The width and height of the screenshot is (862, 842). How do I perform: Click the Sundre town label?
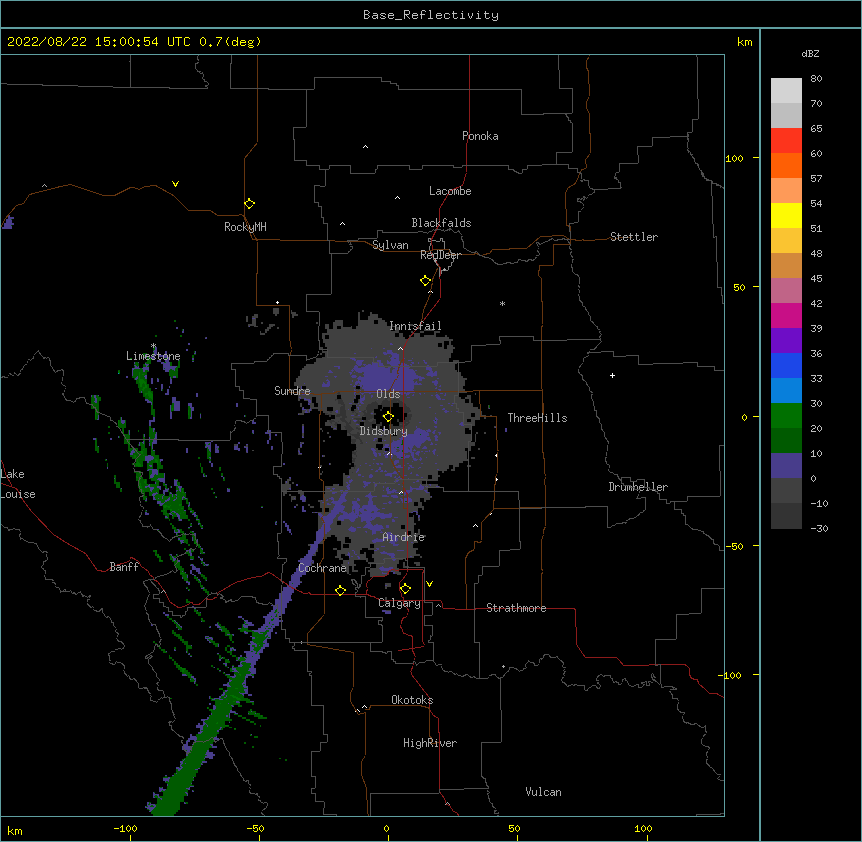pyautogui.click(x=292, y=391)
